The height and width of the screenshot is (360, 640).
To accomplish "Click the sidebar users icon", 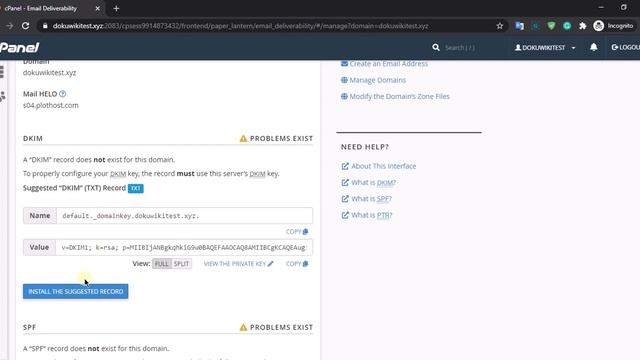I will point(2,97).
